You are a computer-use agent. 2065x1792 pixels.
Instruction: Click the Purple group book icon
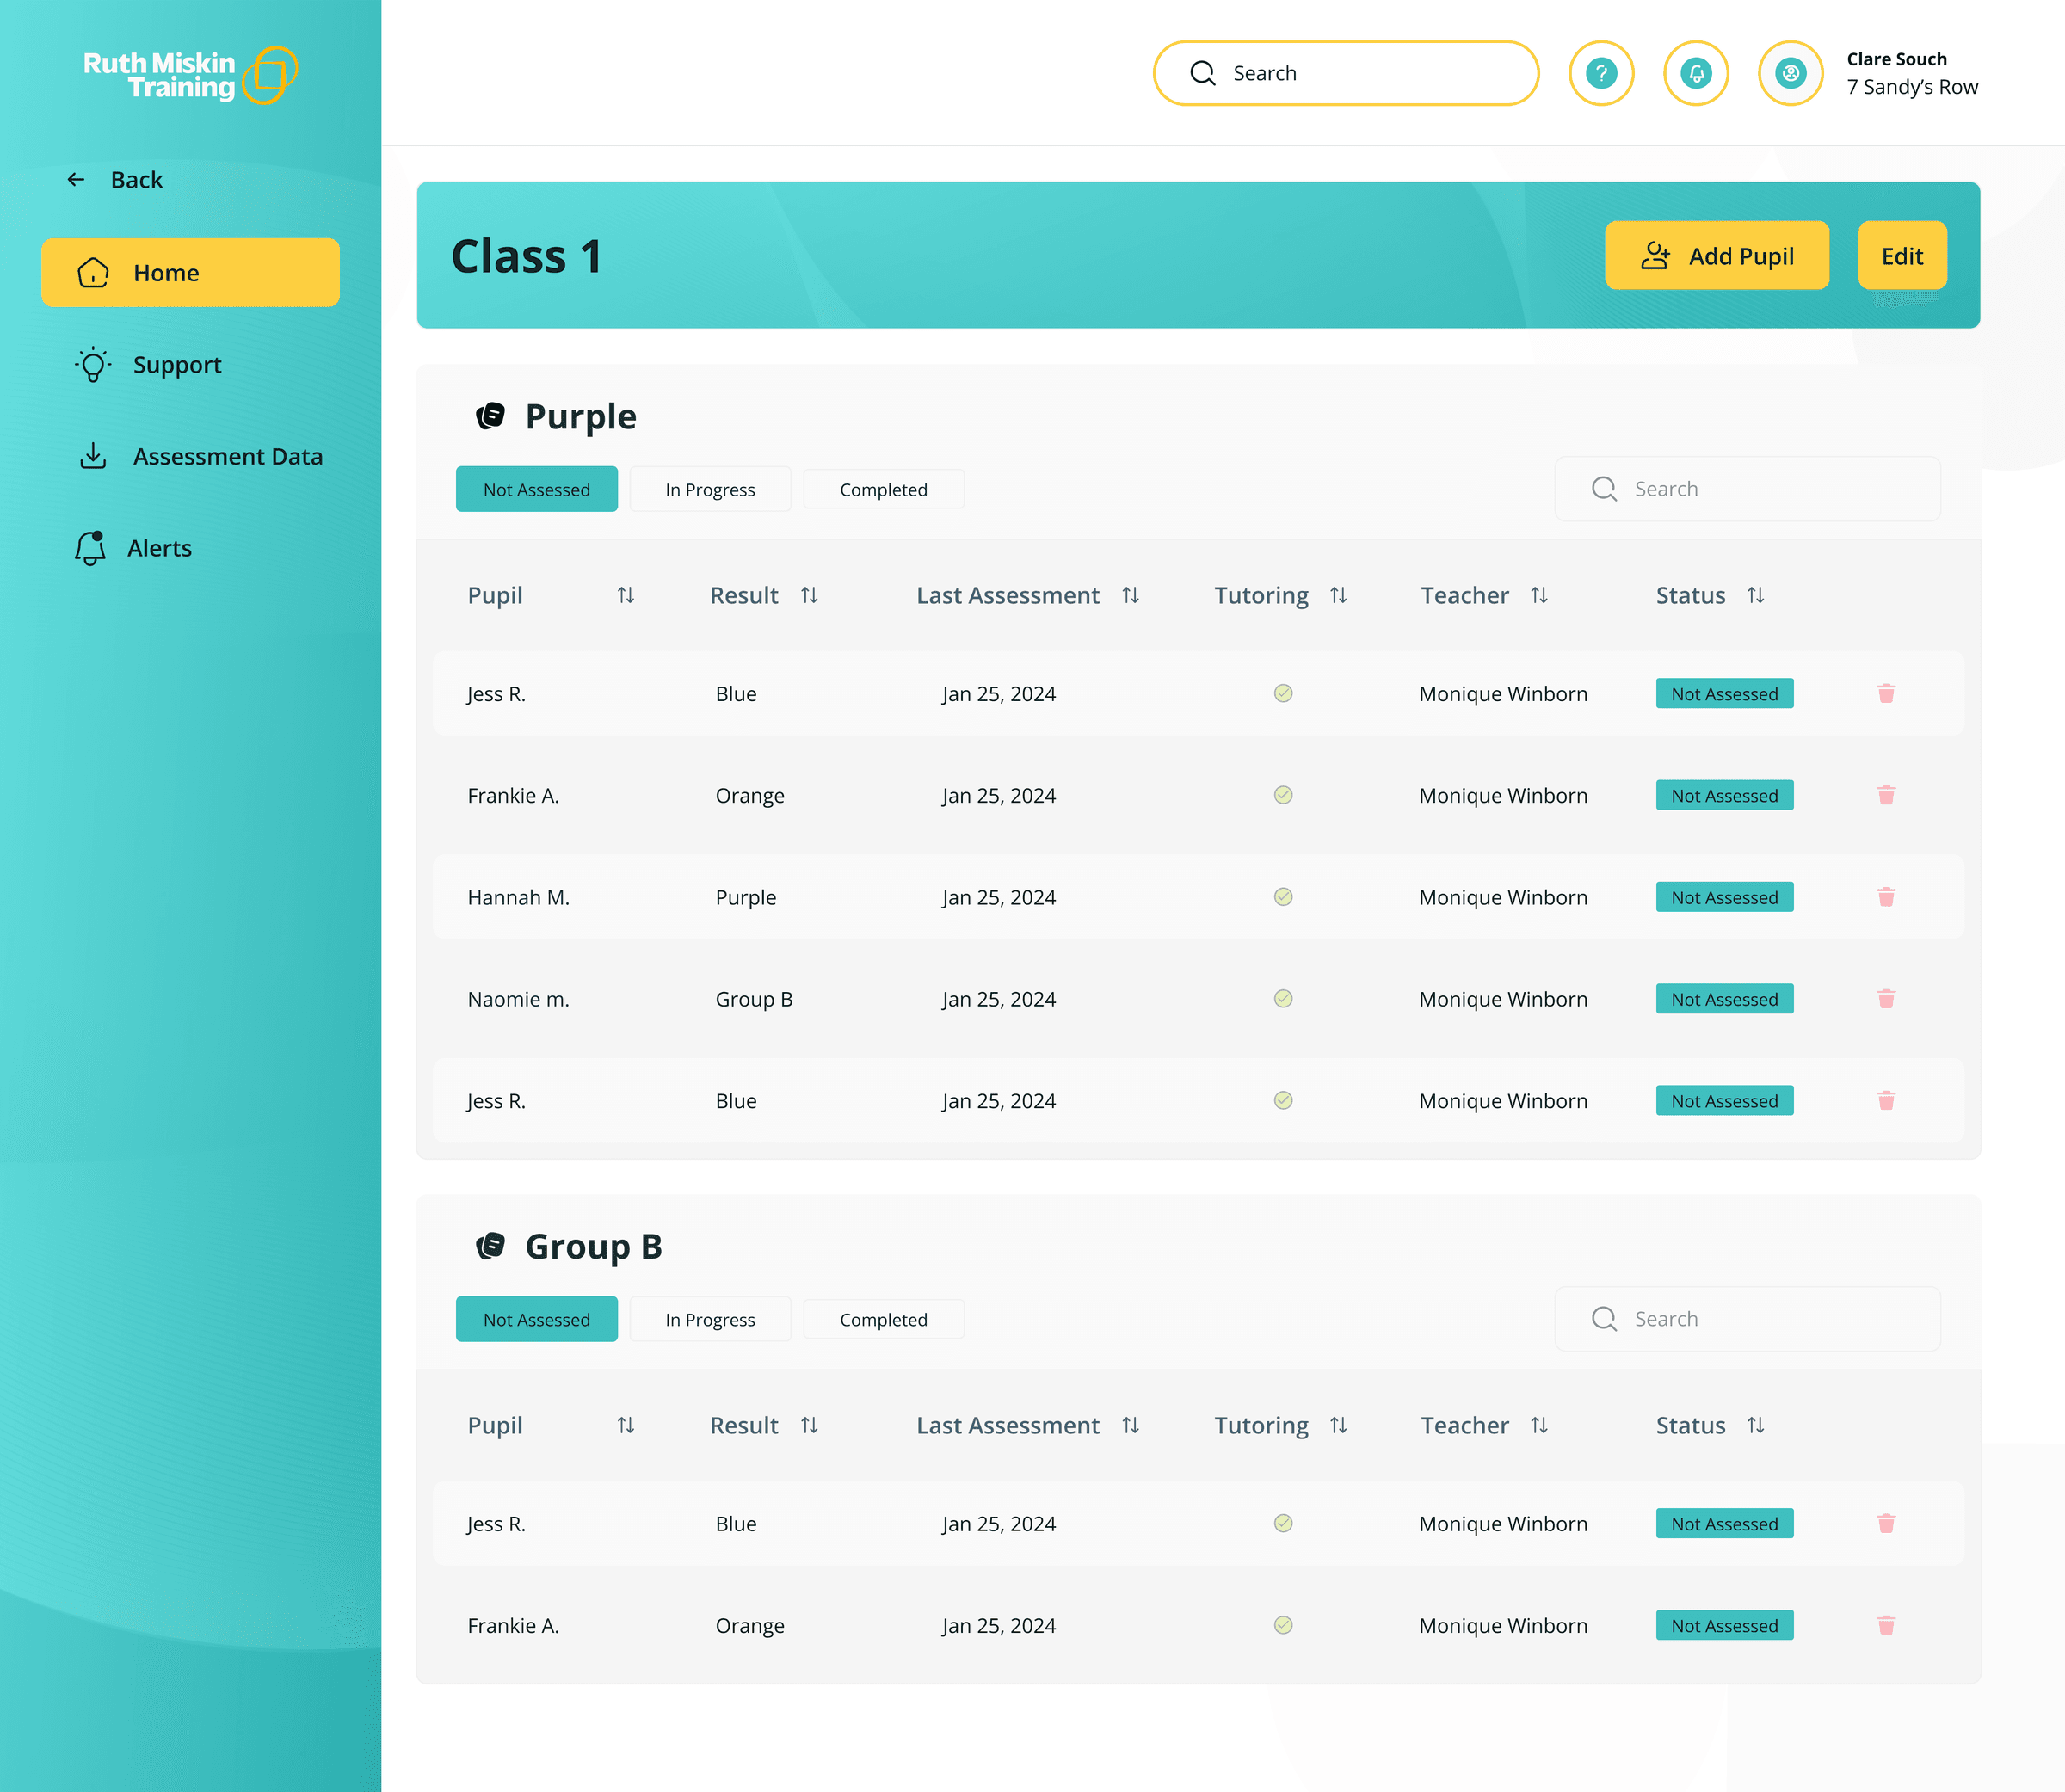[x=490, y=416]
